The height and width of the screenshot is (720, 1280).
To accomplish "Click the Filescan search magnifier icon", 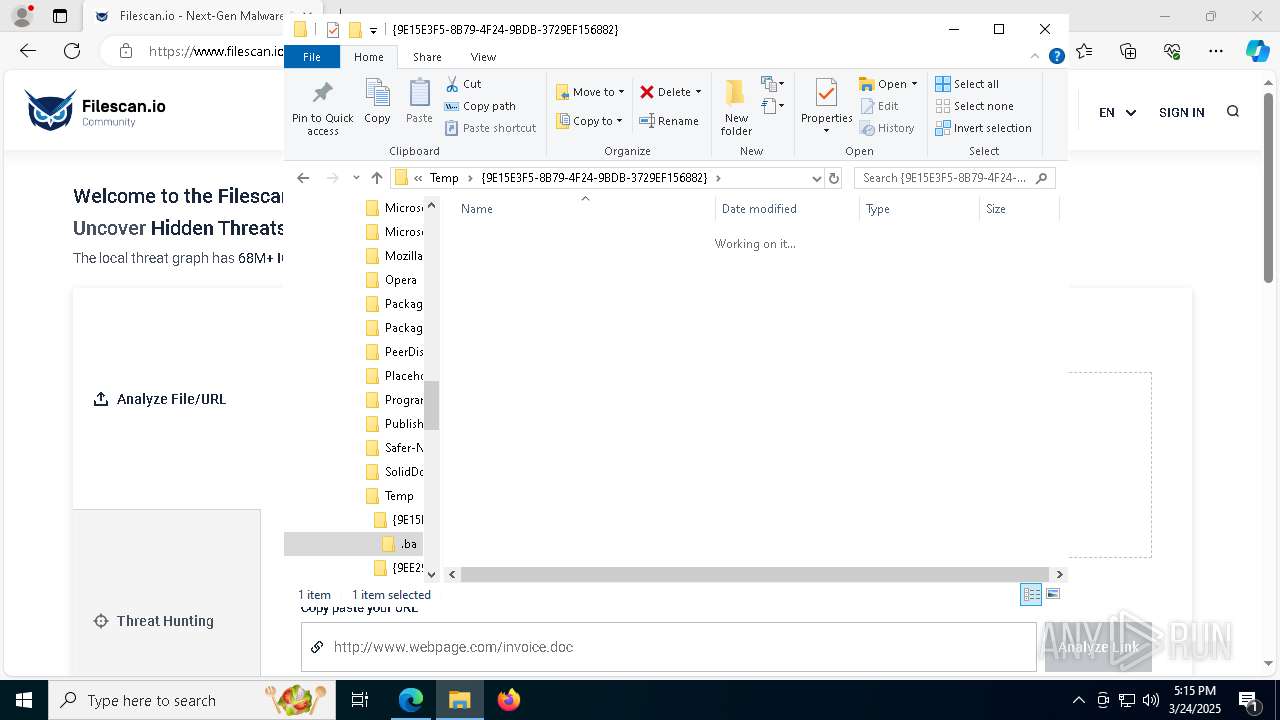I will point(1233,112).
